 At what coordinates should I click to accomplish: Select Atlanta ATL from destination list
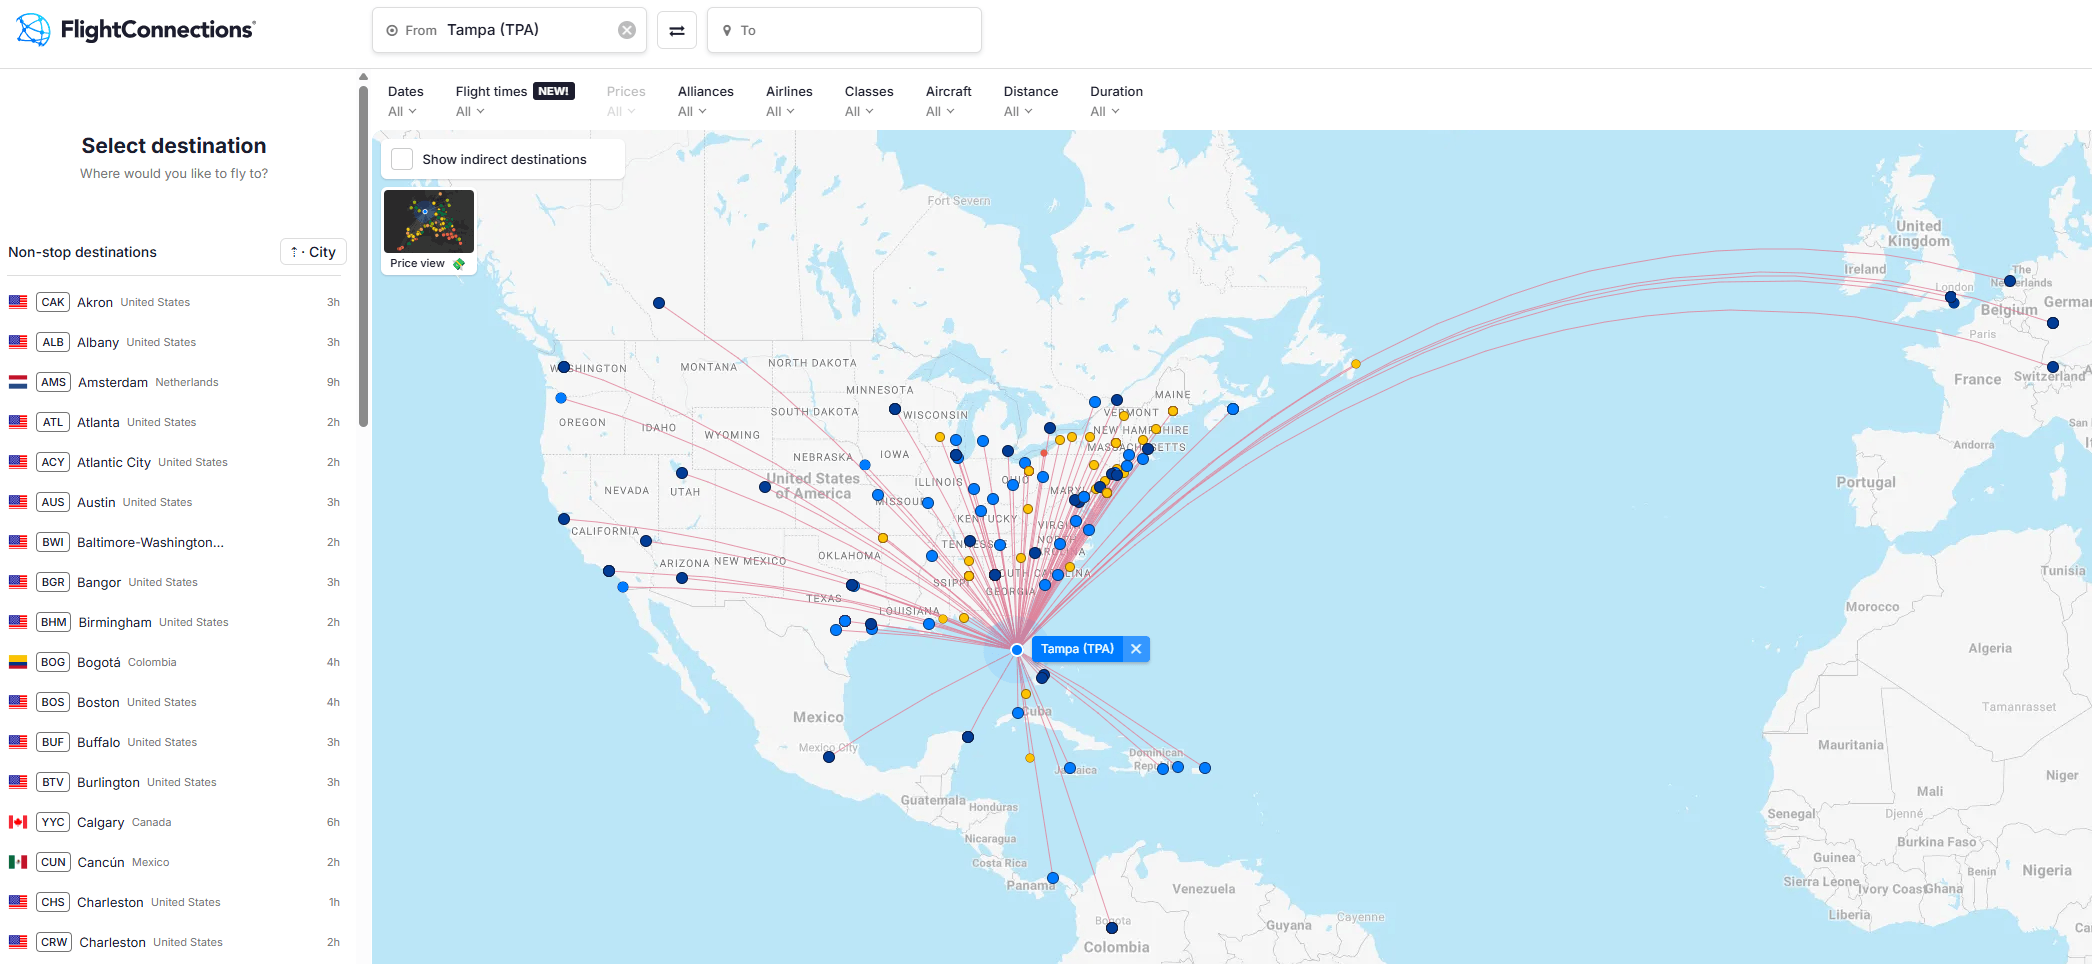pyautogui.click(x=98, y=422)
